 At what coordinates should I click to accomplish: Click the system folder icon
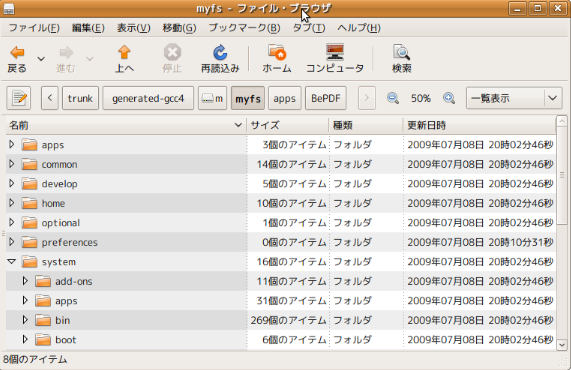click(x=29, y=262)
